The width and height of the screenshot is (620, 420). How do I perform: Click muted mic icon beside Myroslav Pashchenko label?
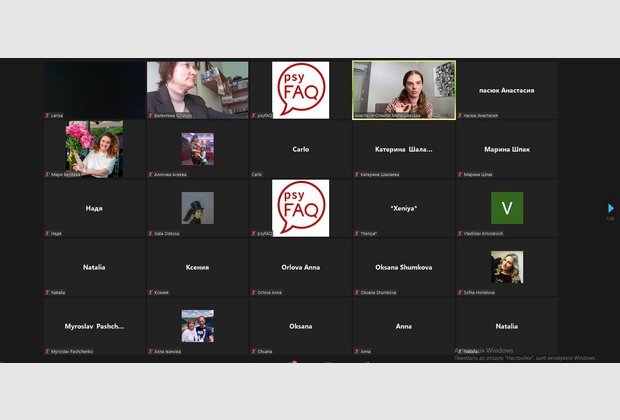[47, 352]
